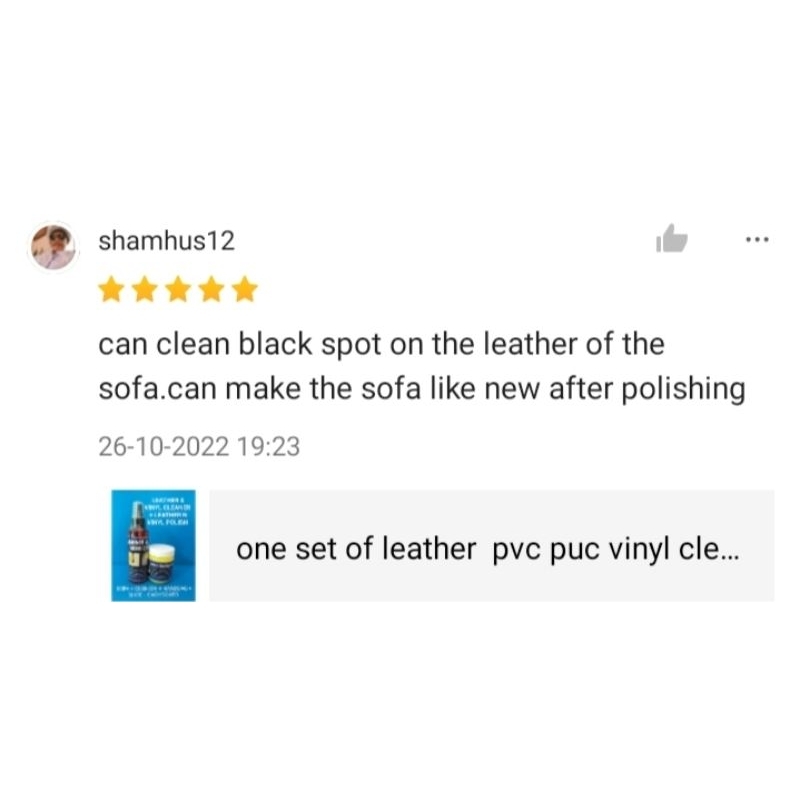The image size is (800, 800).
Task: Visit the shamhus12 username link
Action: 166,241
